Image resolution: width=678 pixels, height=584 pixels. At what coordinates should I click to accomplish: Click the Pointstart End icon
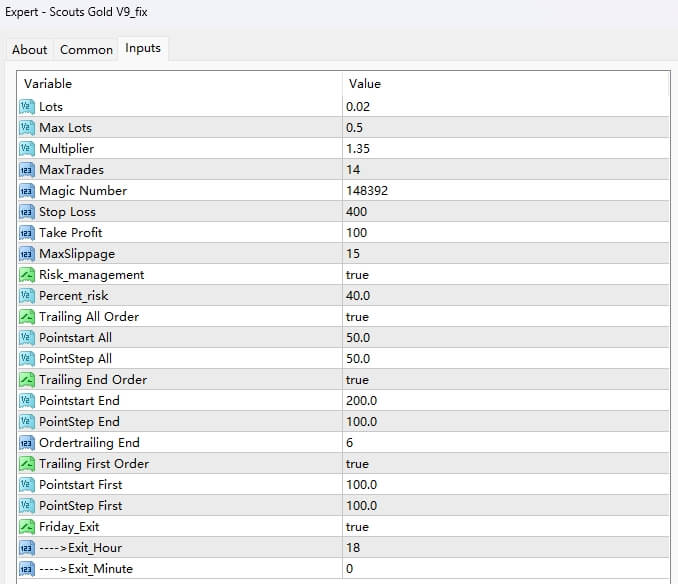pyautogui.click(x=27, y=400)
